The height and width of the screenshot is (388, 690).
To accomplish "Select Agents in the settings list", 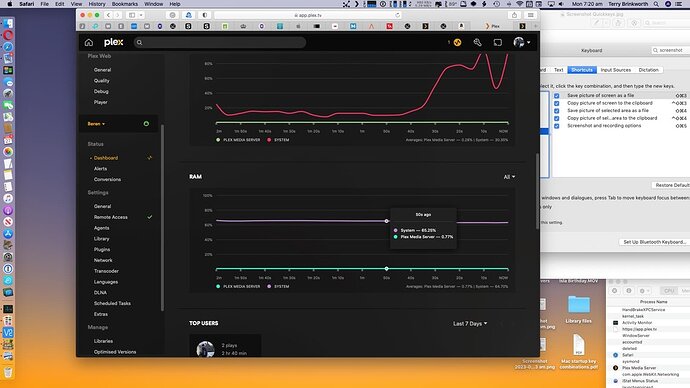I will [x=101, y=228].
